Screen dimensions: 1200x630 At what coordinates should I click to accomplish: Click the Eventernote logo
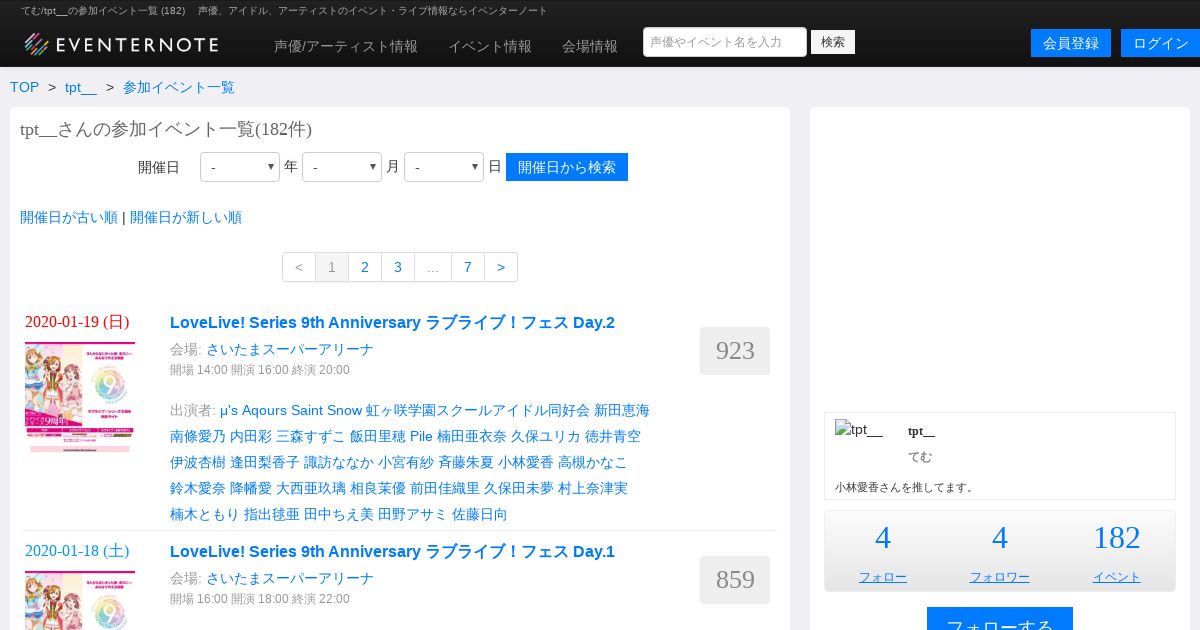click(121, 44)
